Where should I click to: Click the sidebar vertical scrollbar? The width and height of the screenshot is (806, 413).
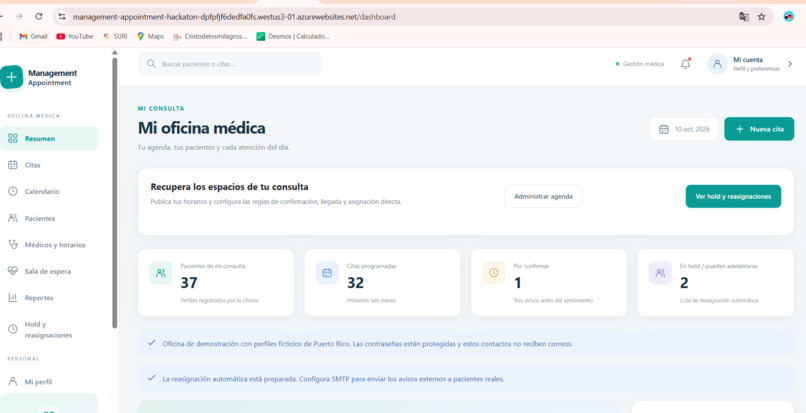click(115, 193)
